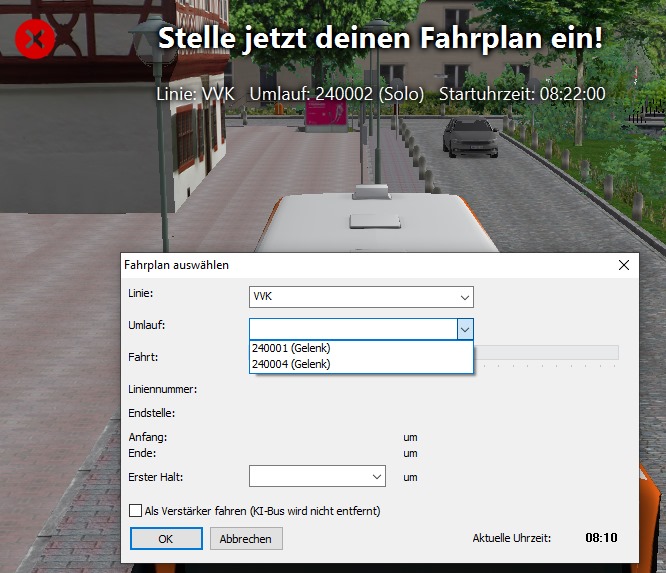Click the pink advertising poster
This screenshot has width=666, height=573.
326,112
